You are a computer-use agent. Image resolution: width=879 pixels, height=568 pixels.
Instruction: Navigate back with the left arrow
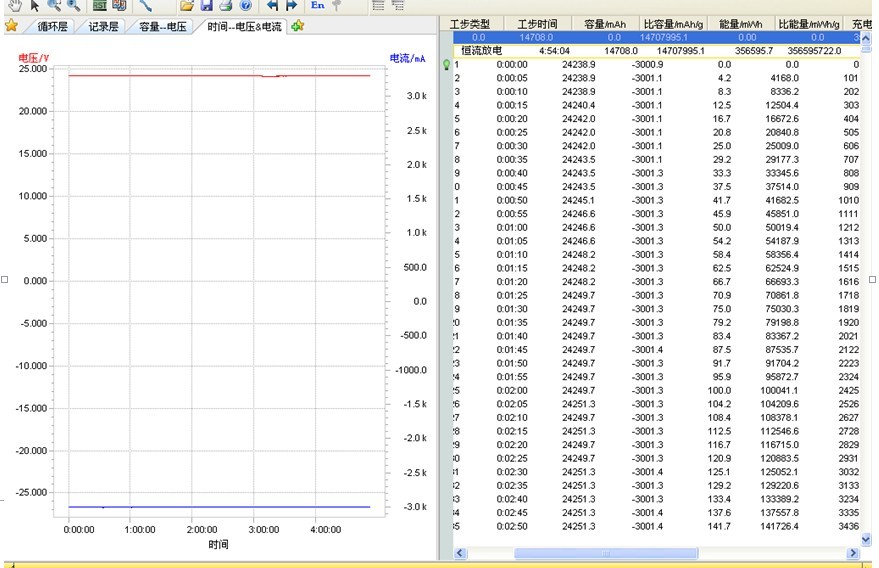coord(272,5)
